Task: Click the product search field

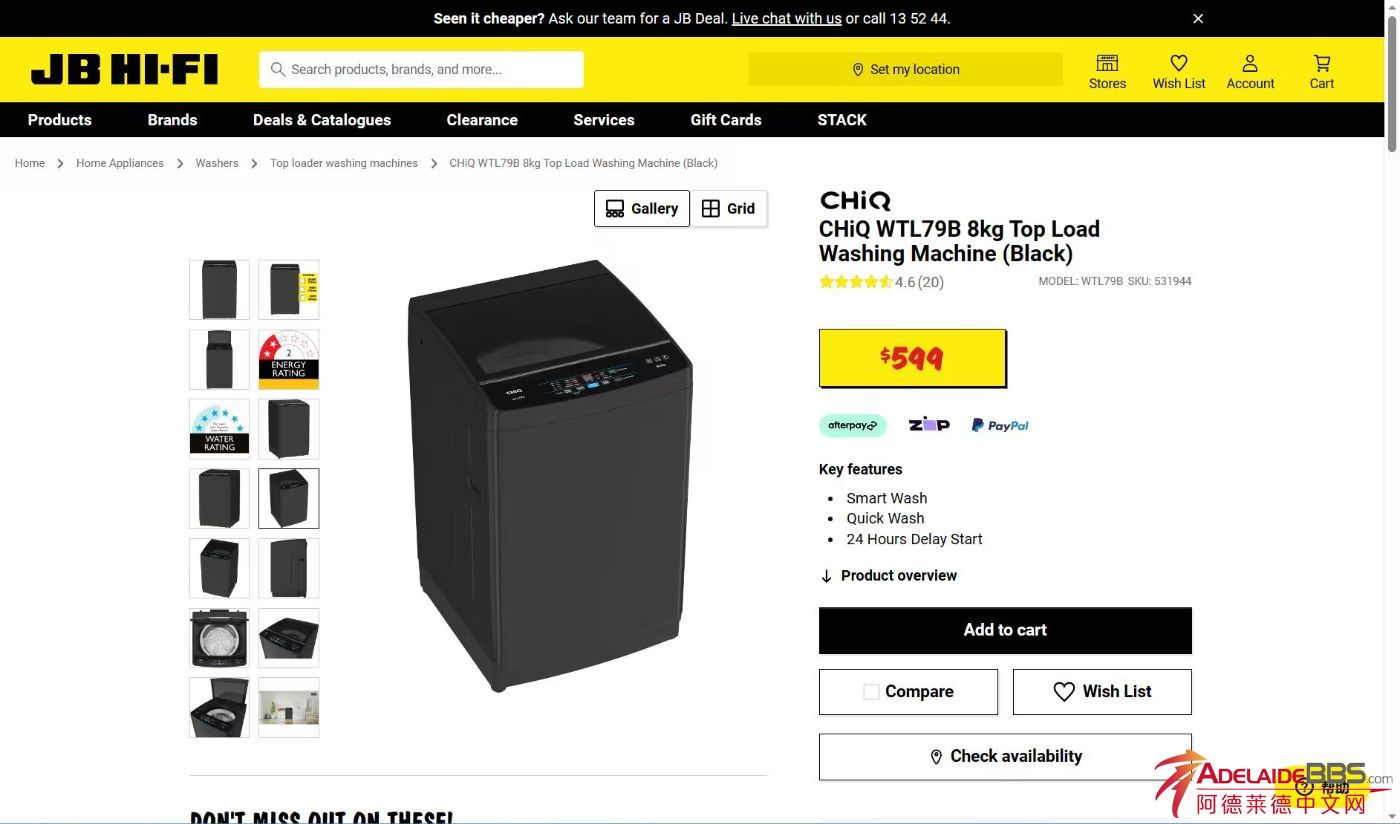Action: (x=421, y=69)
